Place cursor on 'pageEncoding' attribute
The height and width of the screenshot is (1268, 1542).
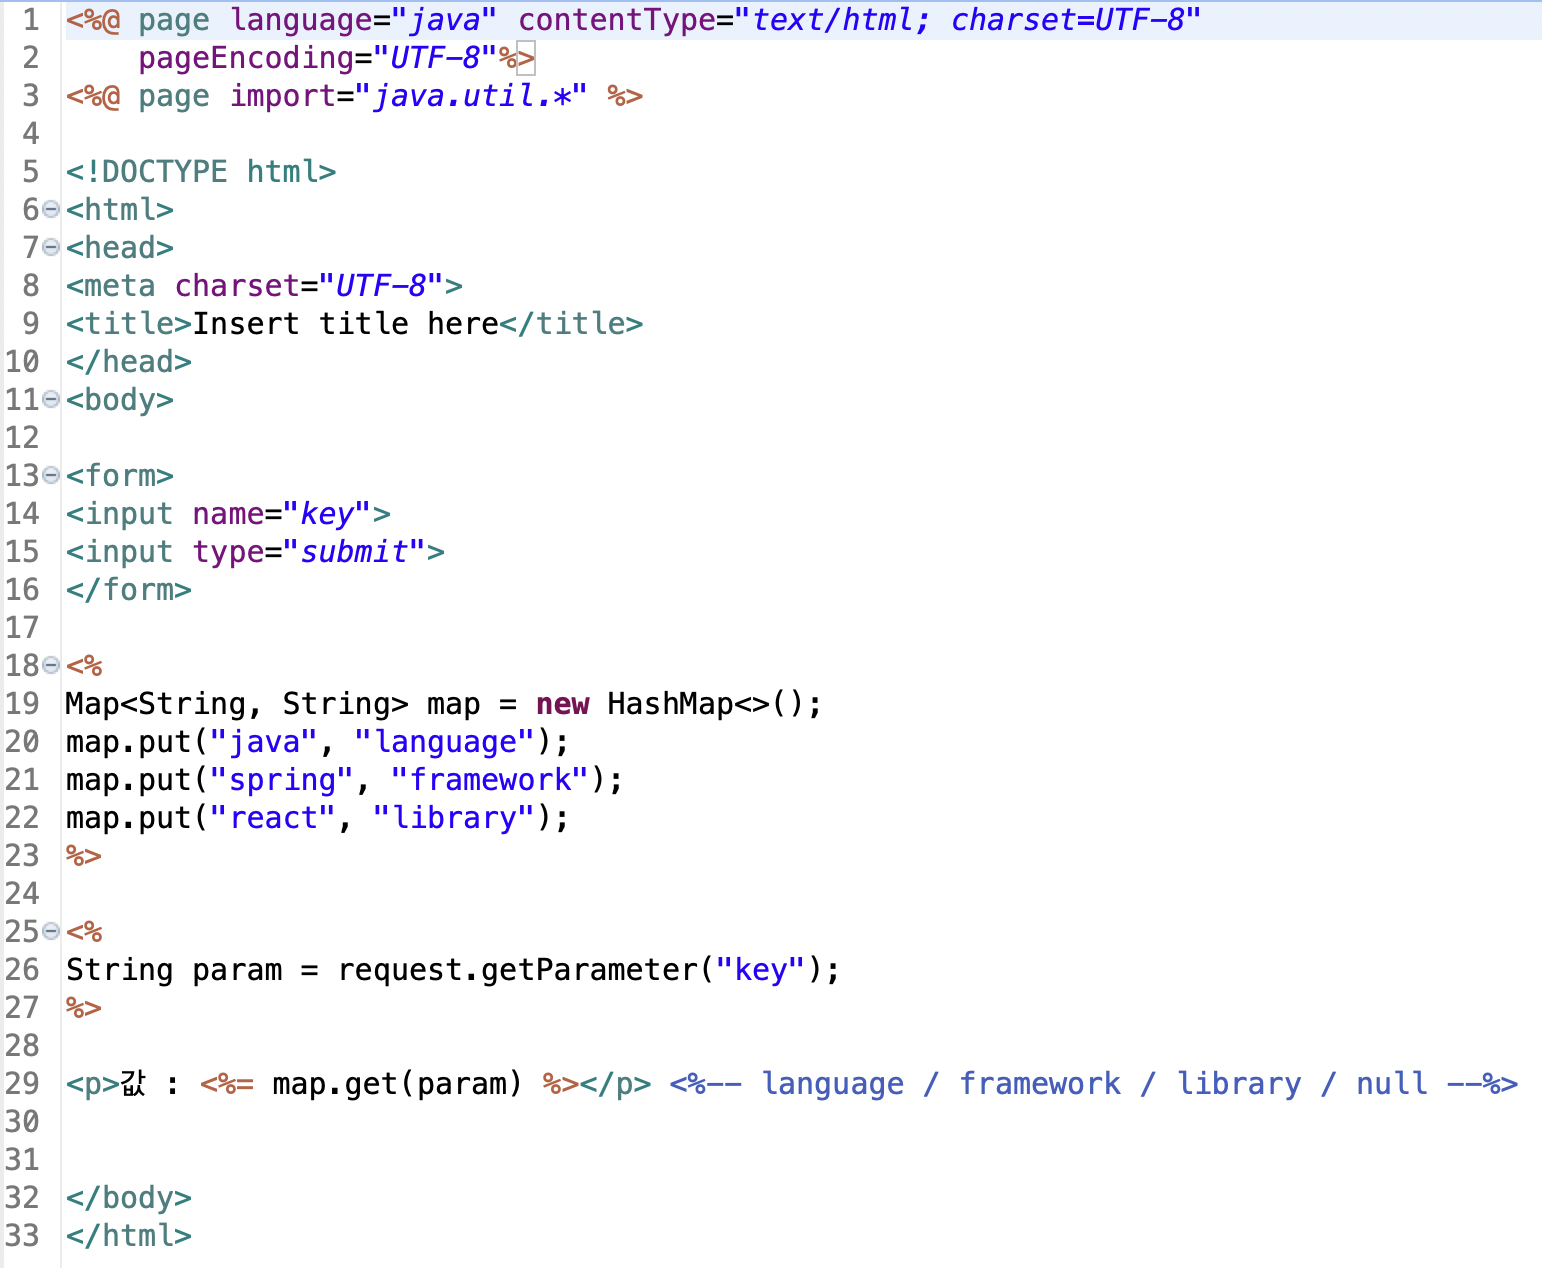point(246,59)
